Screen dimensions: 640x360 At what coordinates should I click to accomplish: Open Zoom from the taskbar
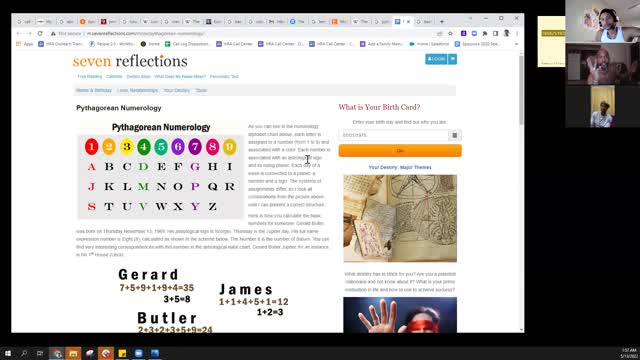pos(138,353)
